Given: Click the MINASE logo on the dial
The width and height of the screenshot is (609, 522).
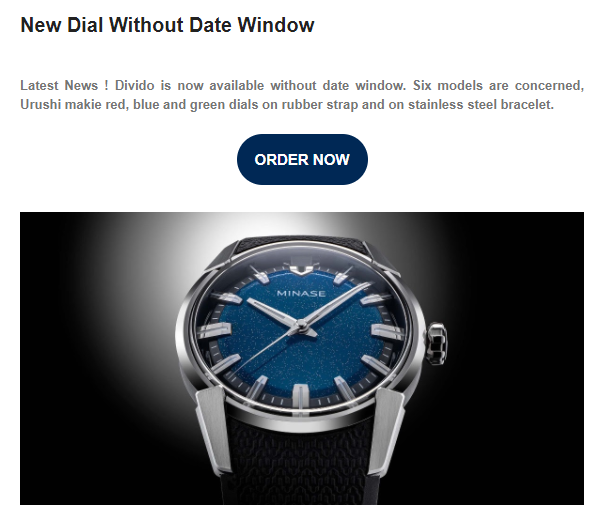Looking at the screenshot, I should (301, 293).
